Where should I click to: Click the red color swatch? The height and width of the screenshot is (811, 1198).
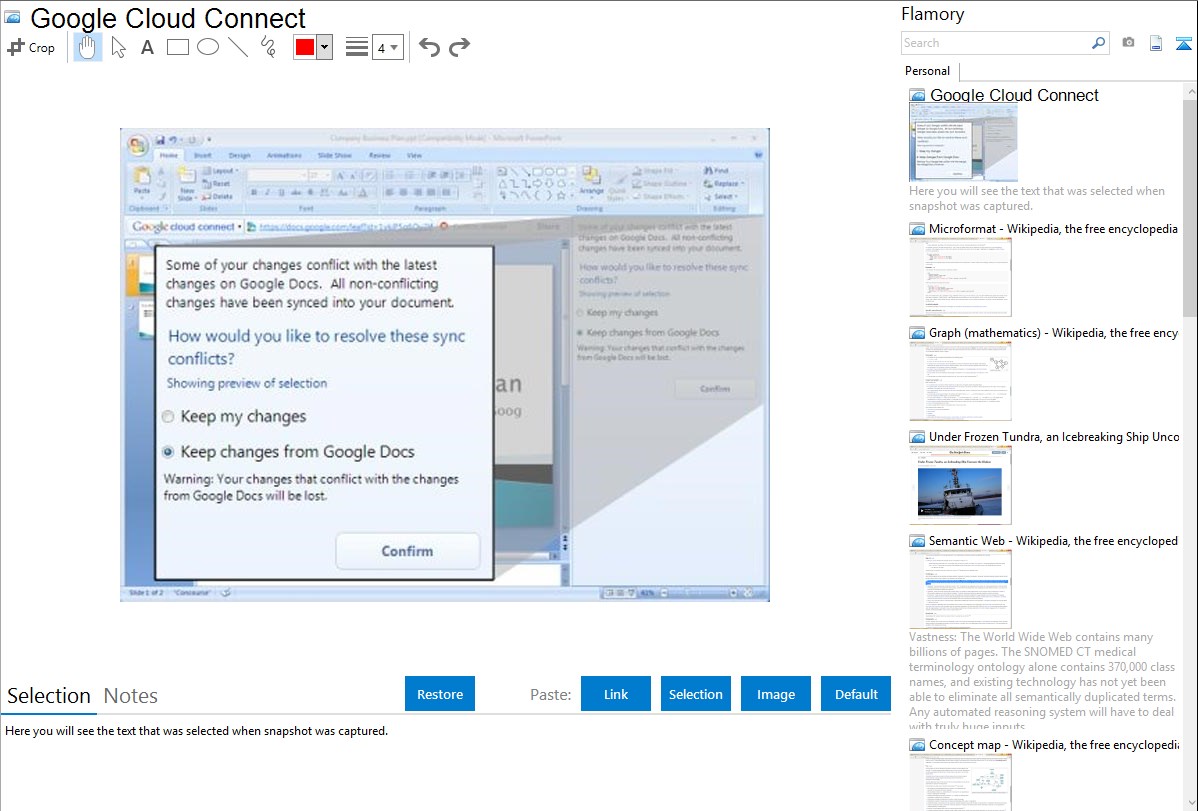click(305, 47)
